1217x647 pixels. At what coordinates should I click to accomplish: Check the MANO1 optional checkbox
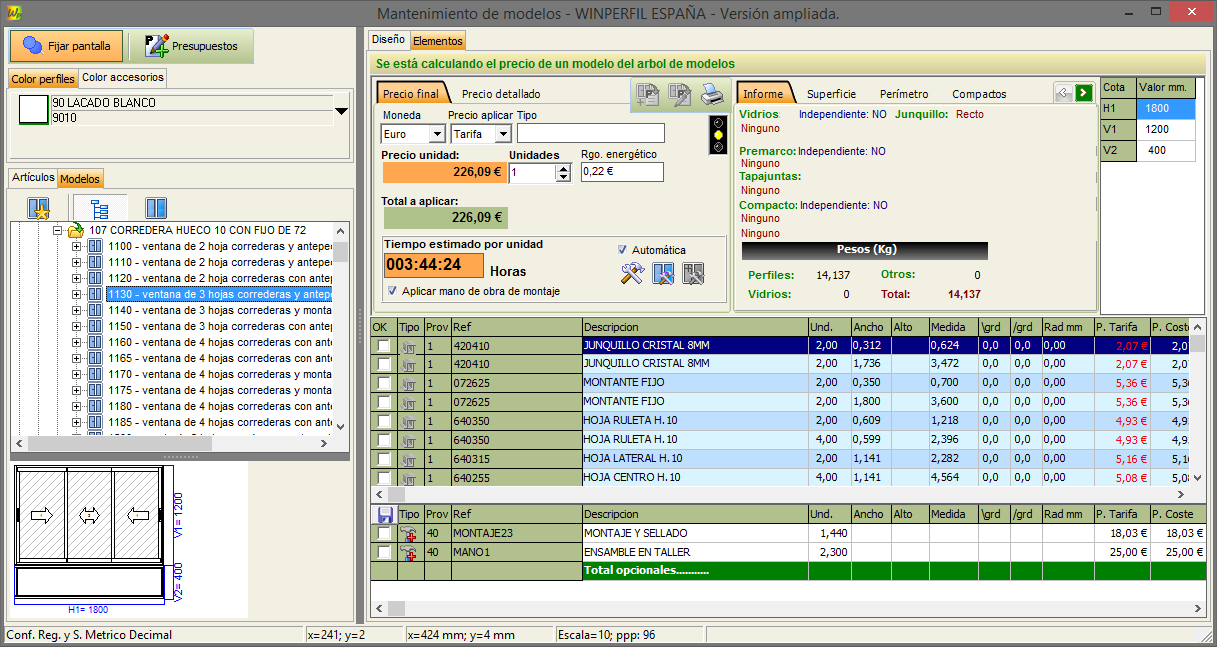(384, 552)
